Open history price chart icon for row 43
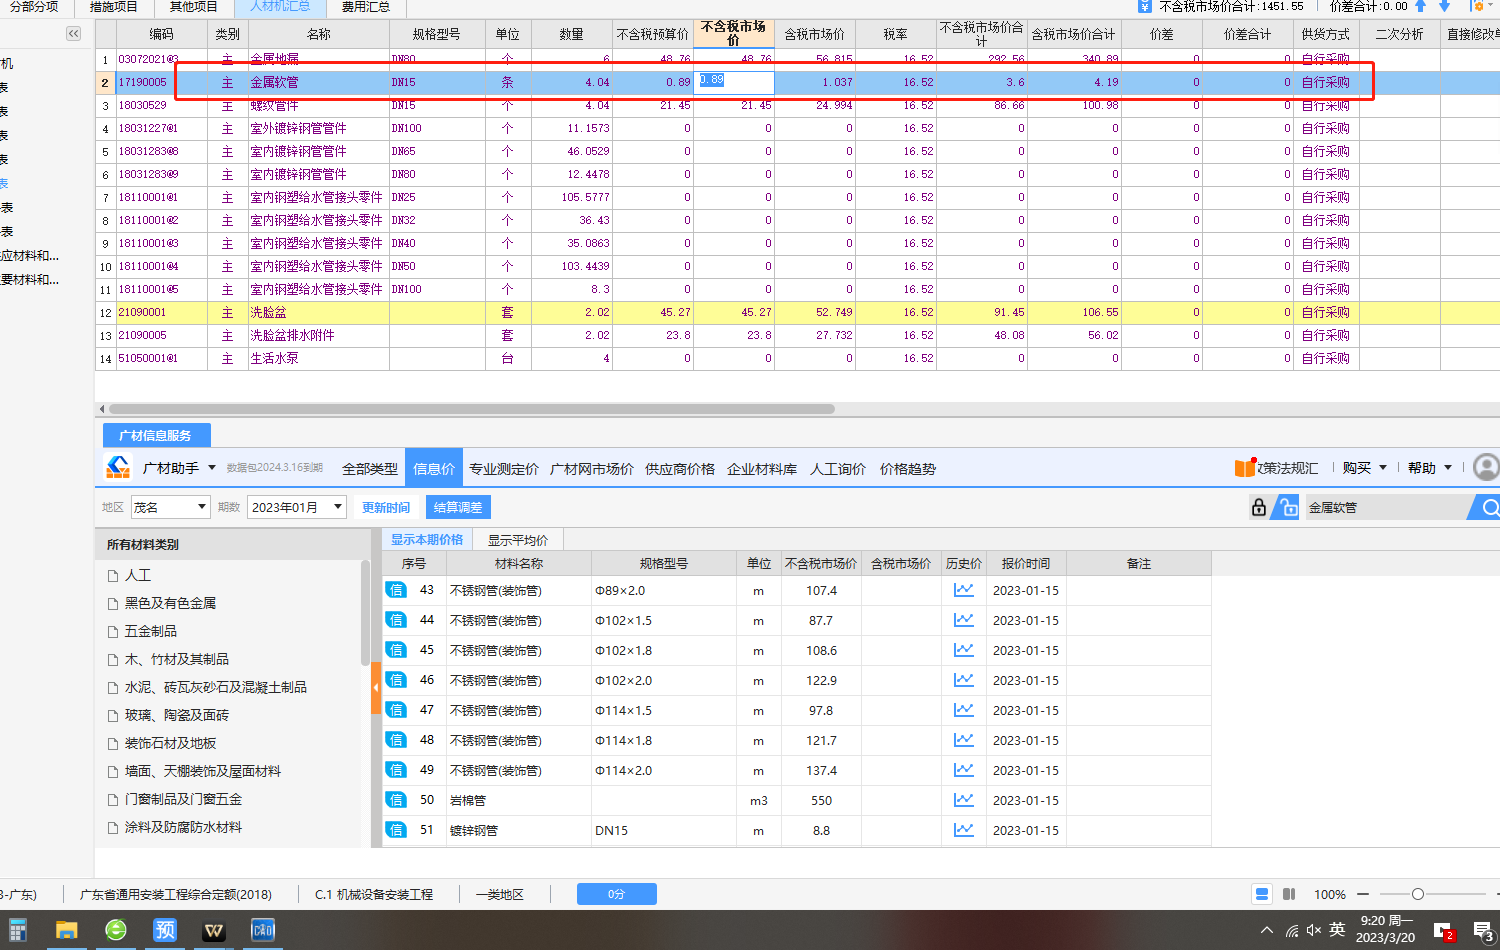Screen dimensions: 1500x950 pos(963,590)
